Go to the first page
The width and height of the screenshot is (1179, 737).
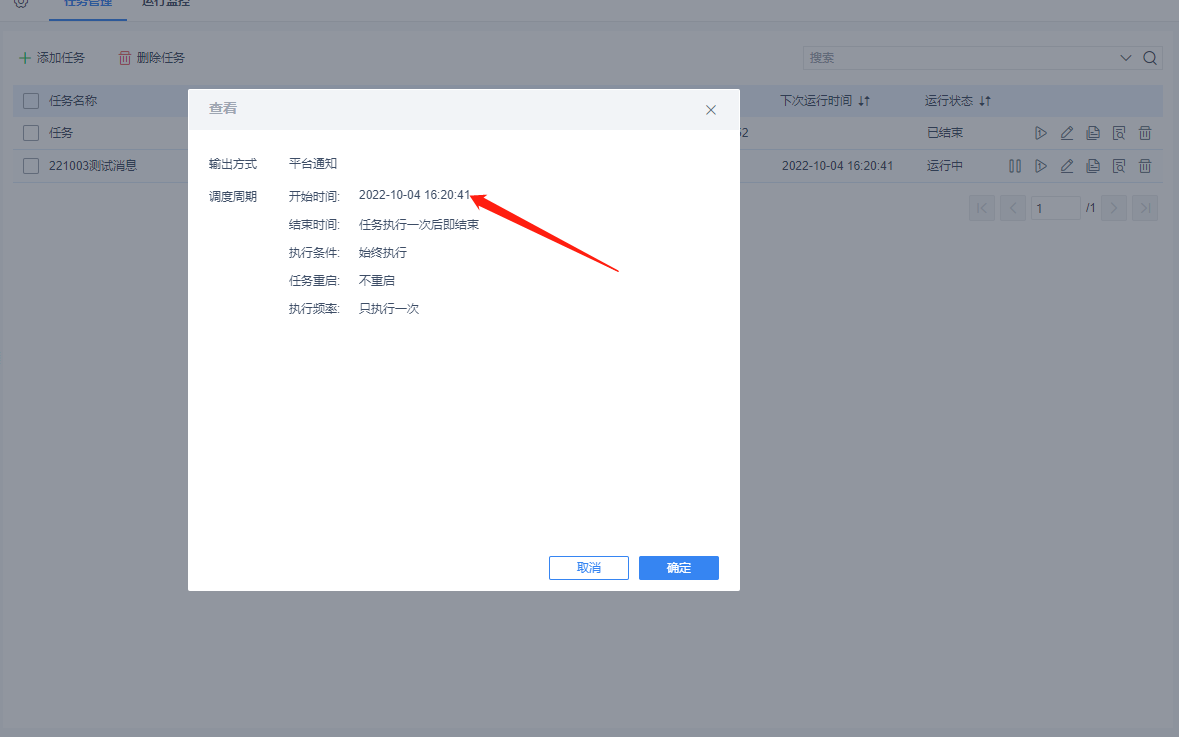click(x=982, y=208)
